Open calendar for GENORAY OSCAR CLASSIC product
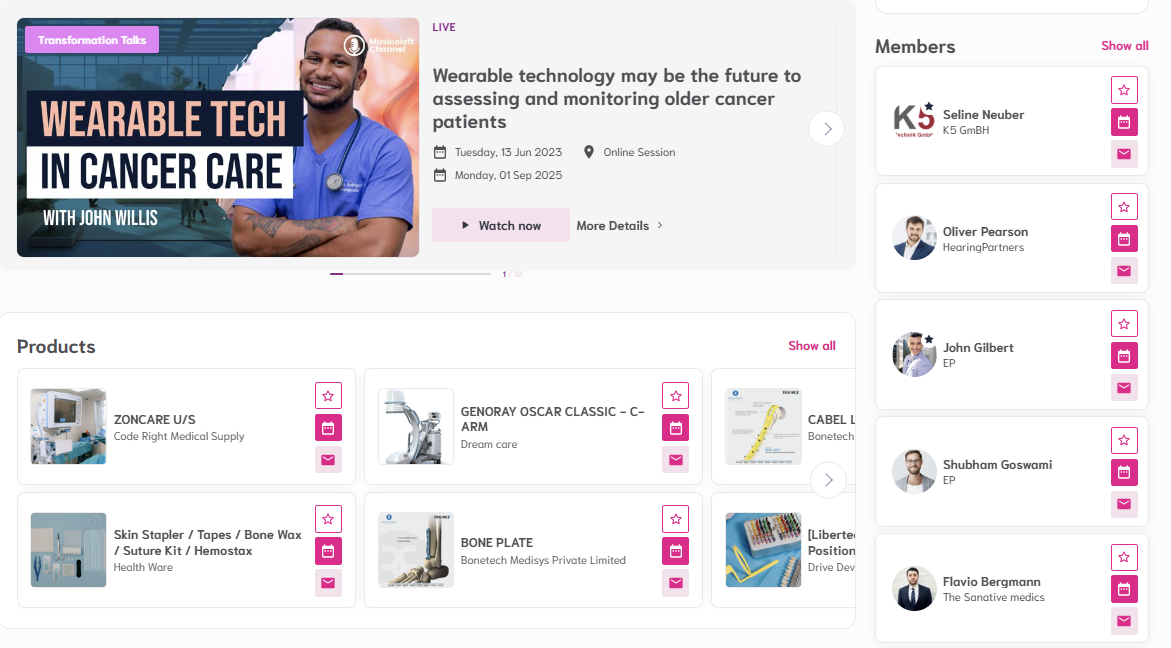 coord(675,428)
